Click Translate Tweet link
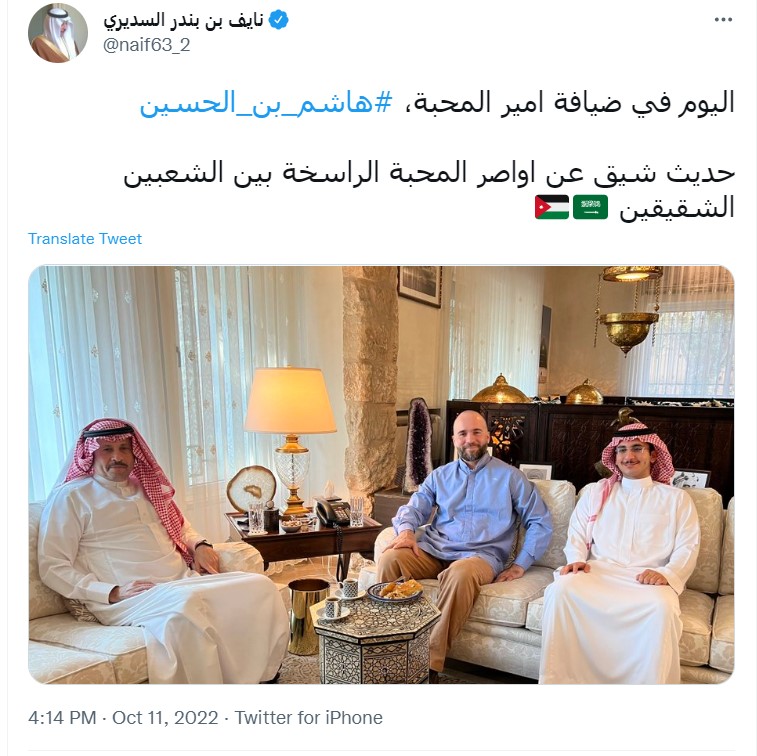The height and width of the screenshot is (756, 757). coord(85,238)
